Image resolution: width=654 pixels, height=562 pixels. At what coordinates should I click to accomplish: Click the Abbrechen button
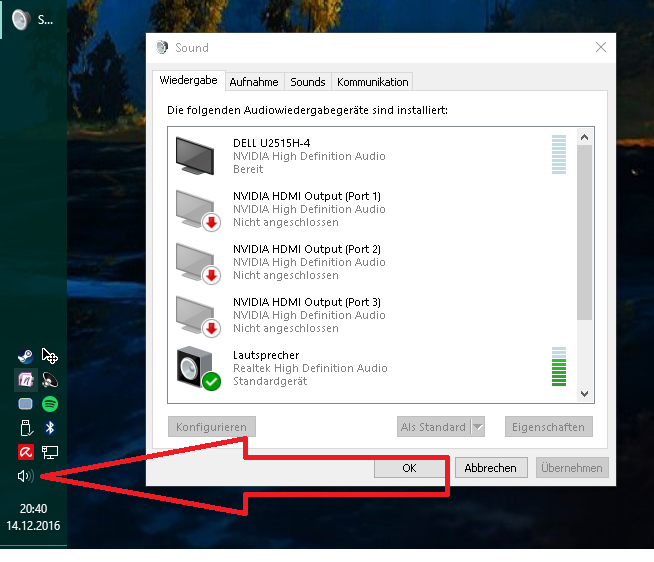[491, 468]
